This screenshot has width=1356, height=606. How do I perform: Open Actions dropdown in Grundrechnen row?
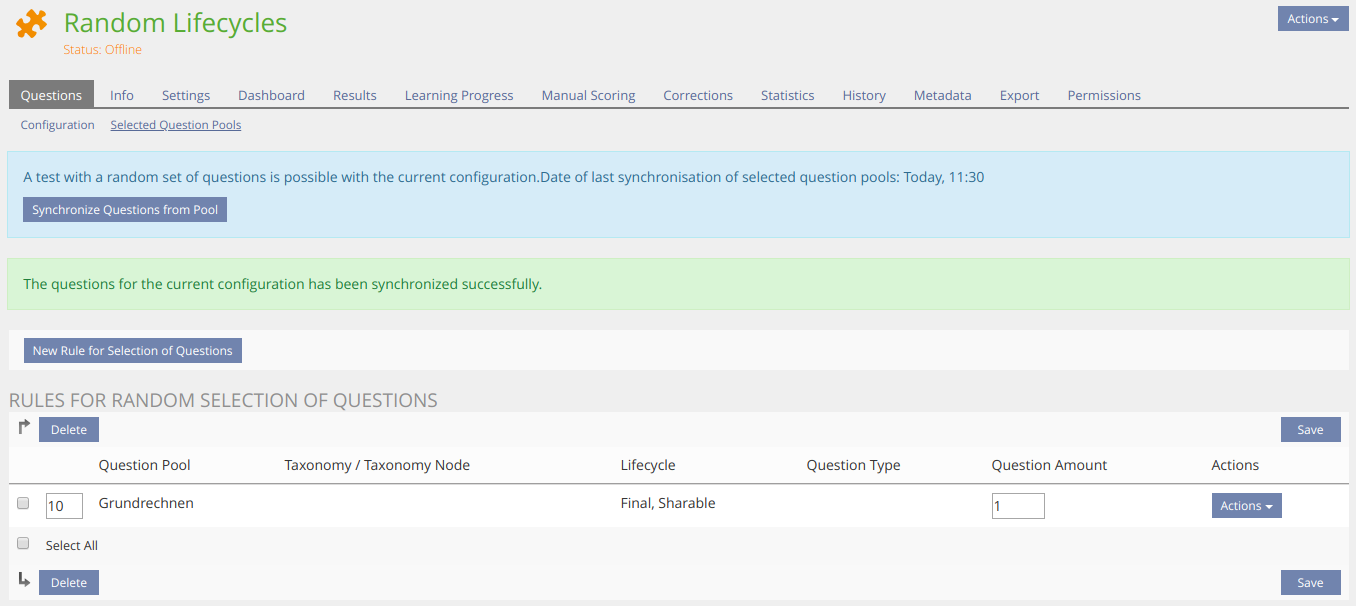[x=1246, y=506]
